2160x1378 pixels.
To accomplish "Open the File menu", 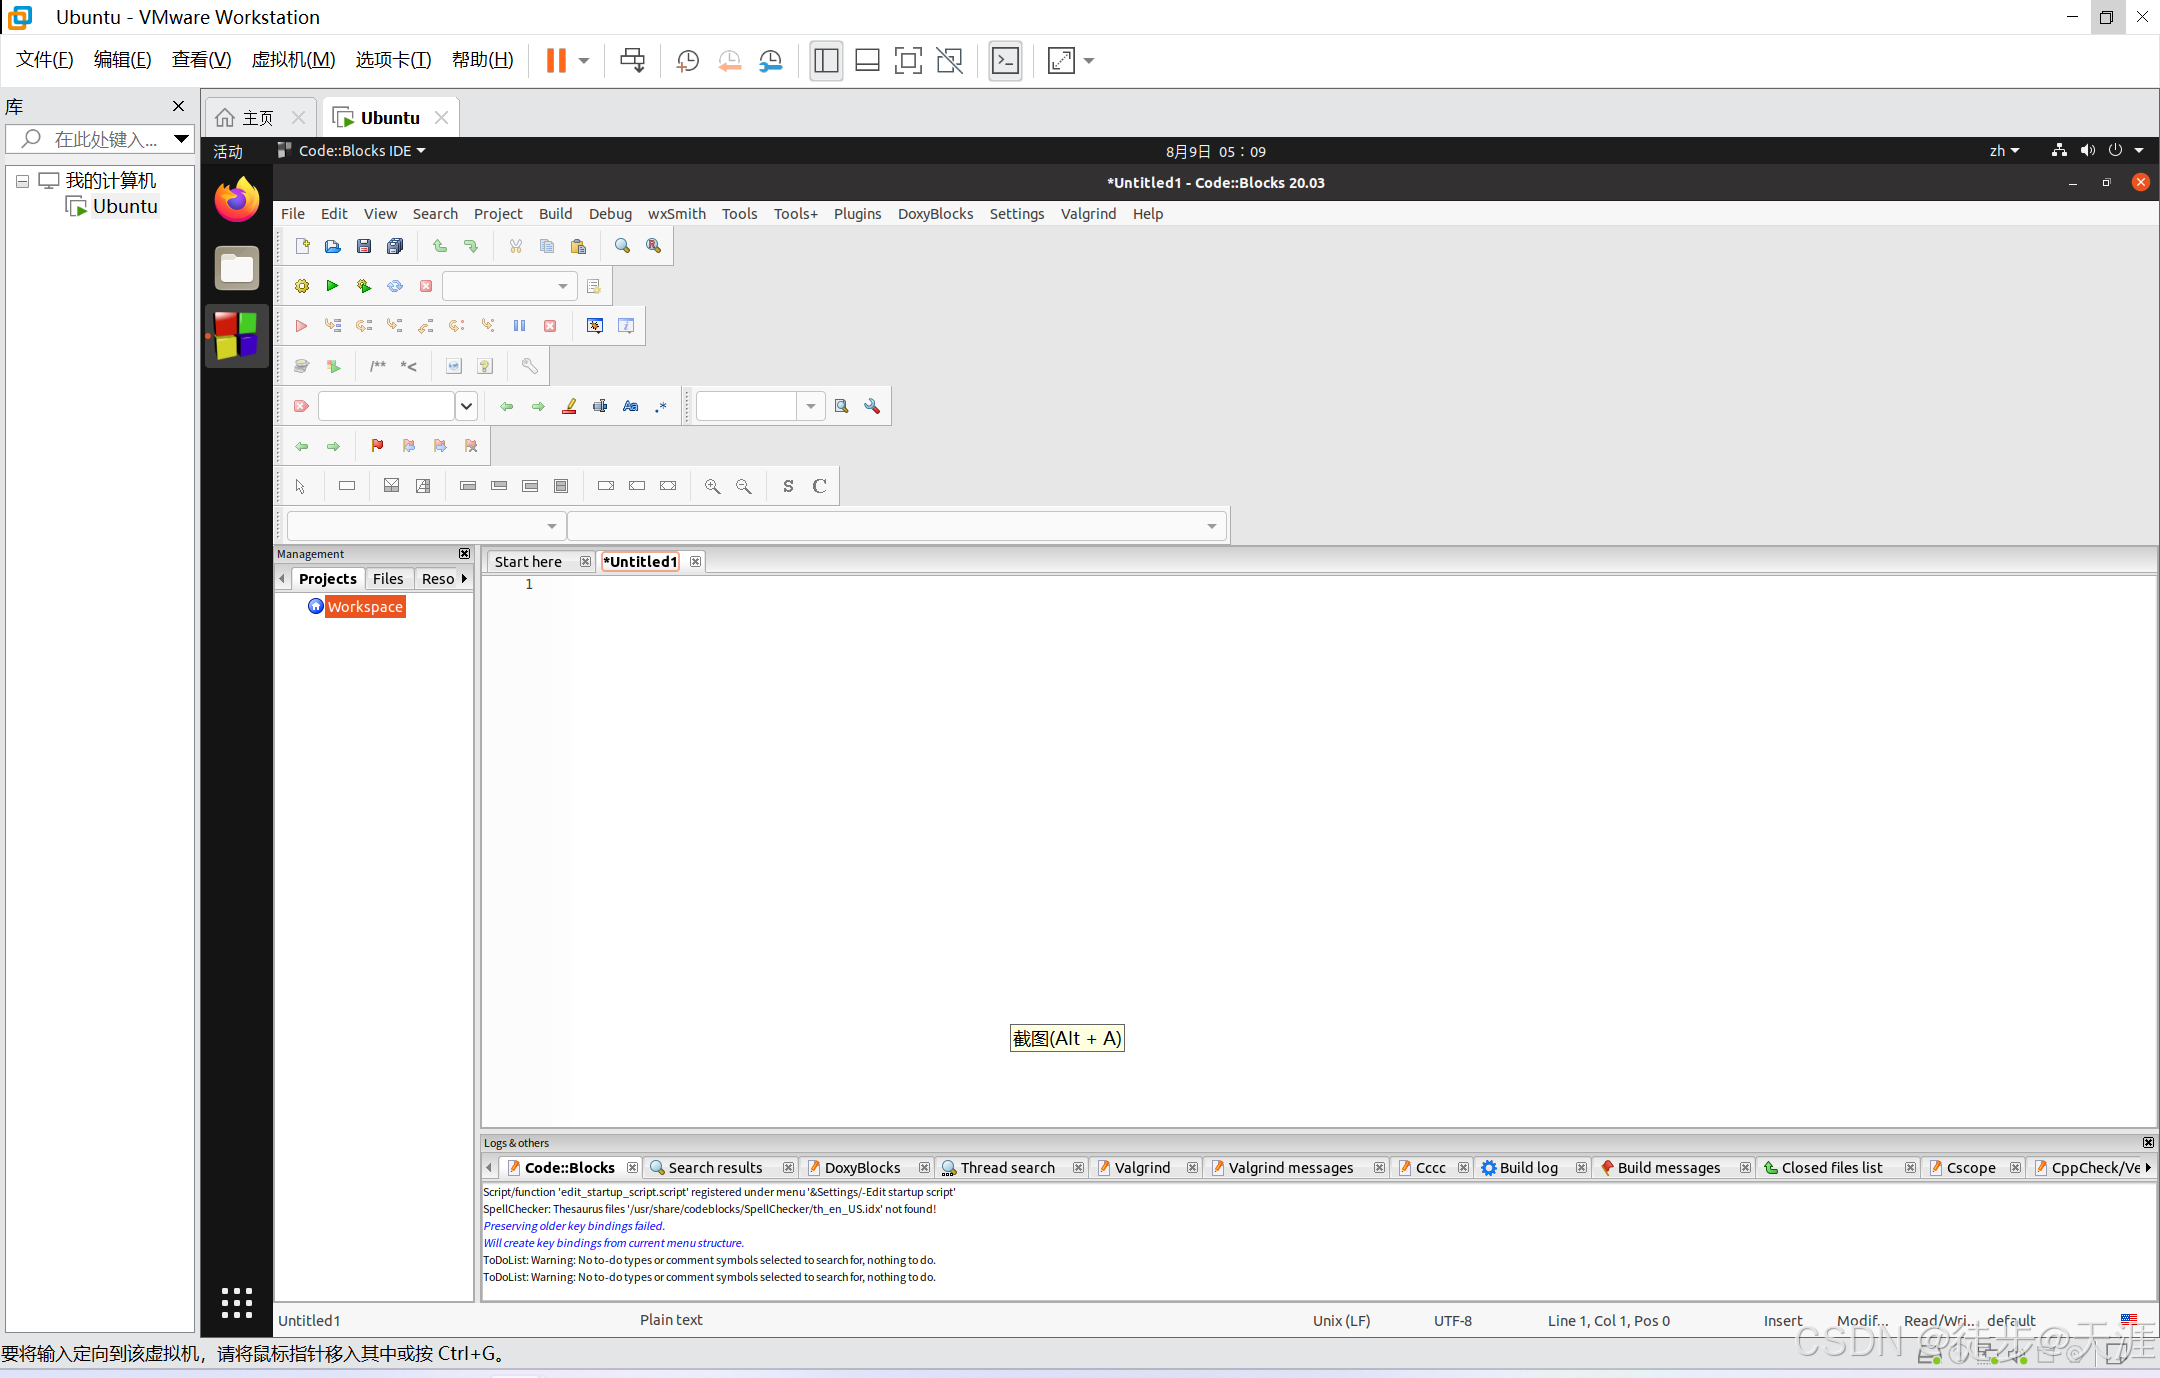I will pos(293,214).
